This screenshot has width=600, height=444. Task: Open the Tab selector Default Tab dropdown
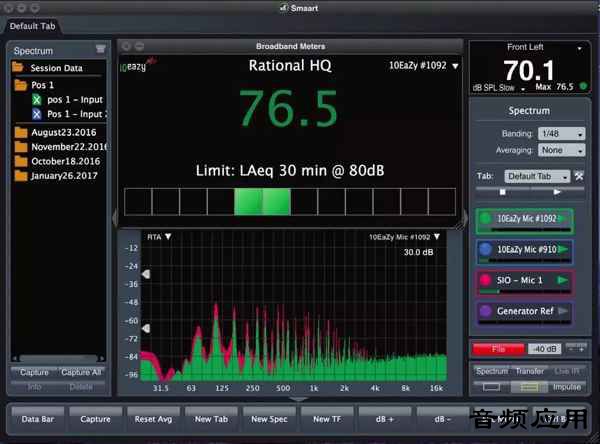tap(537, 176)
